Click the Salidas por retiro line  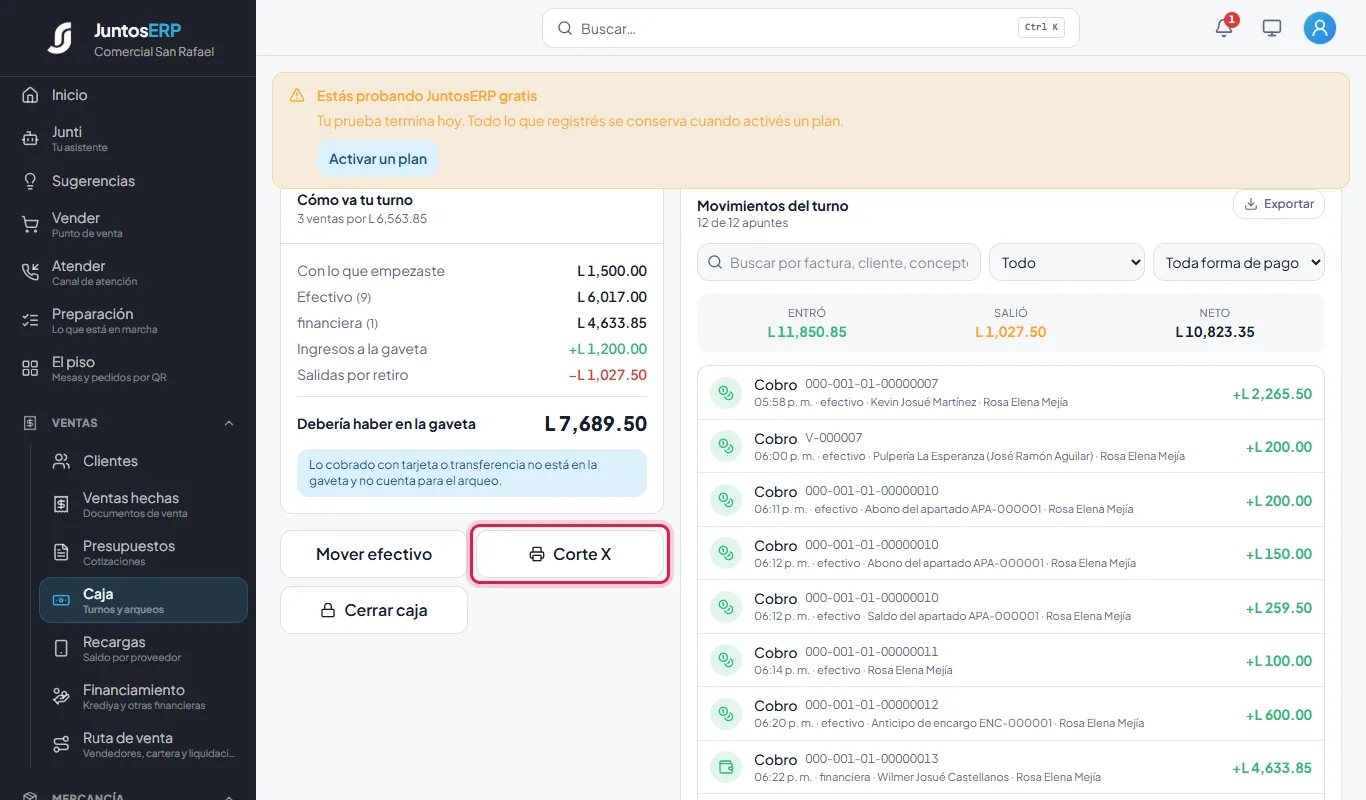pos(472,375)
